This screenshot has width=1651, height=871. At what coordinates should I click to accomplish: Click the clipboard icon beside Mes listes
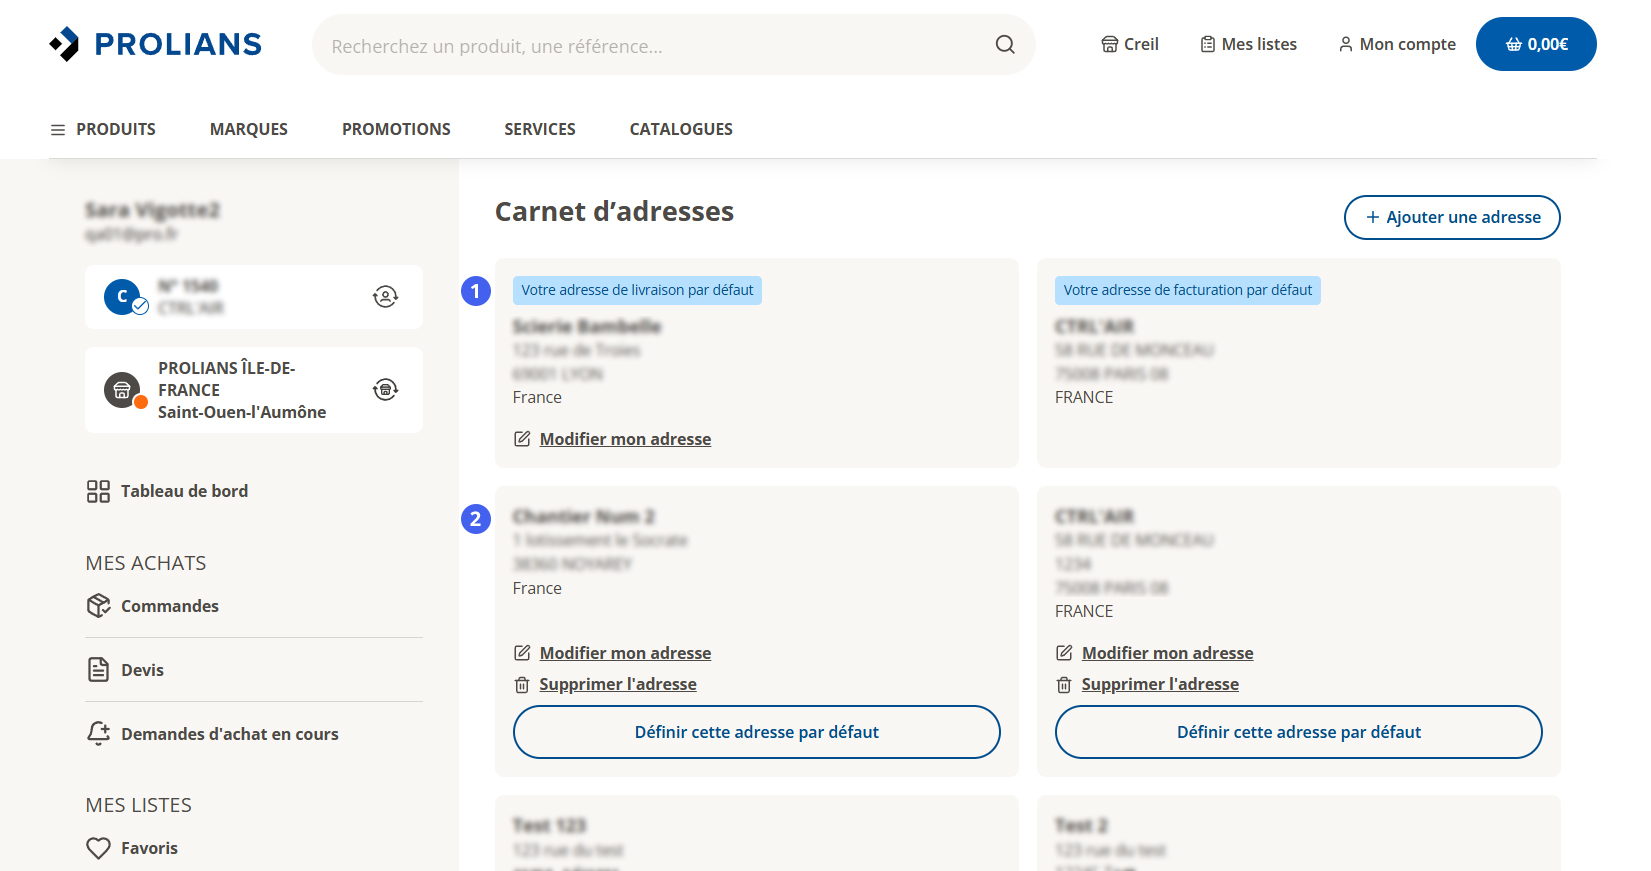1208,44
